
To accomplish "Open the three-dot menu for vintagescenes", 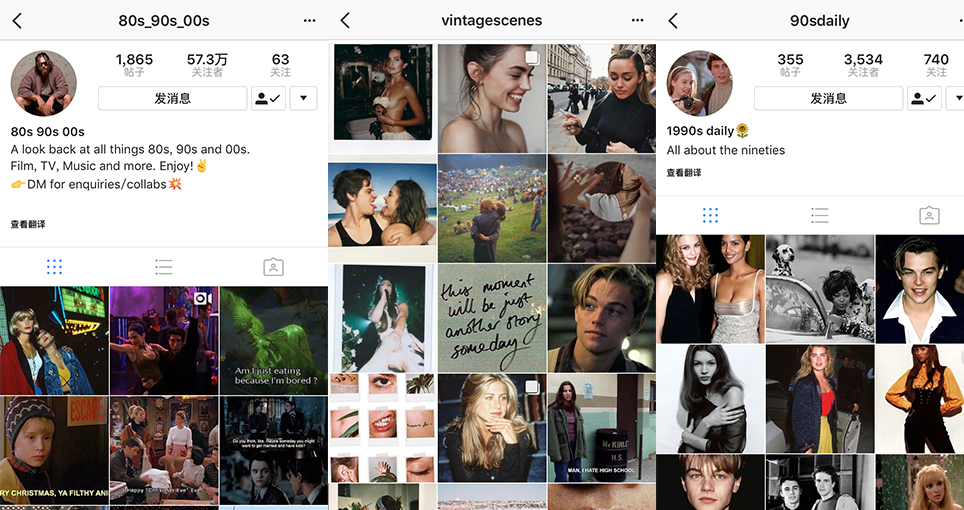I will [x=638, y=21].
